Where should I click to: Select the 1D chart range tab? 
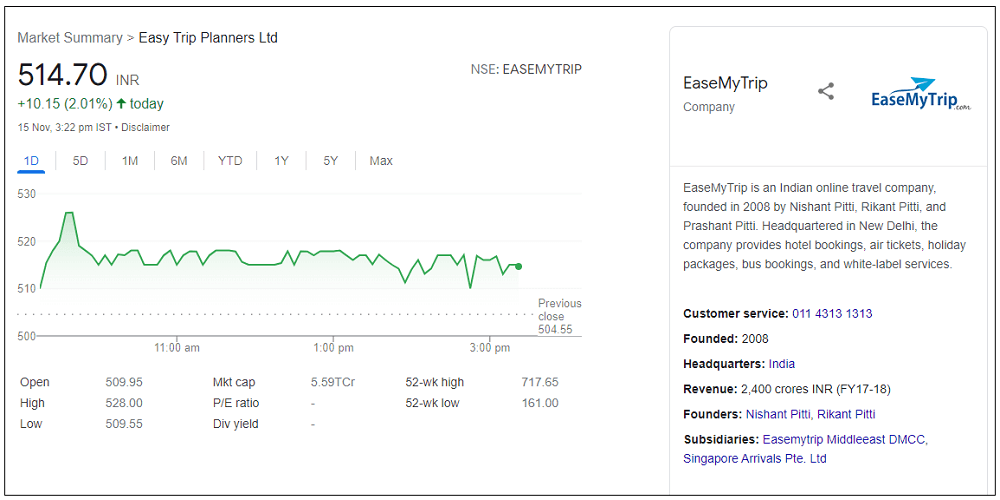pyautogui.click(x=31, y=161)
